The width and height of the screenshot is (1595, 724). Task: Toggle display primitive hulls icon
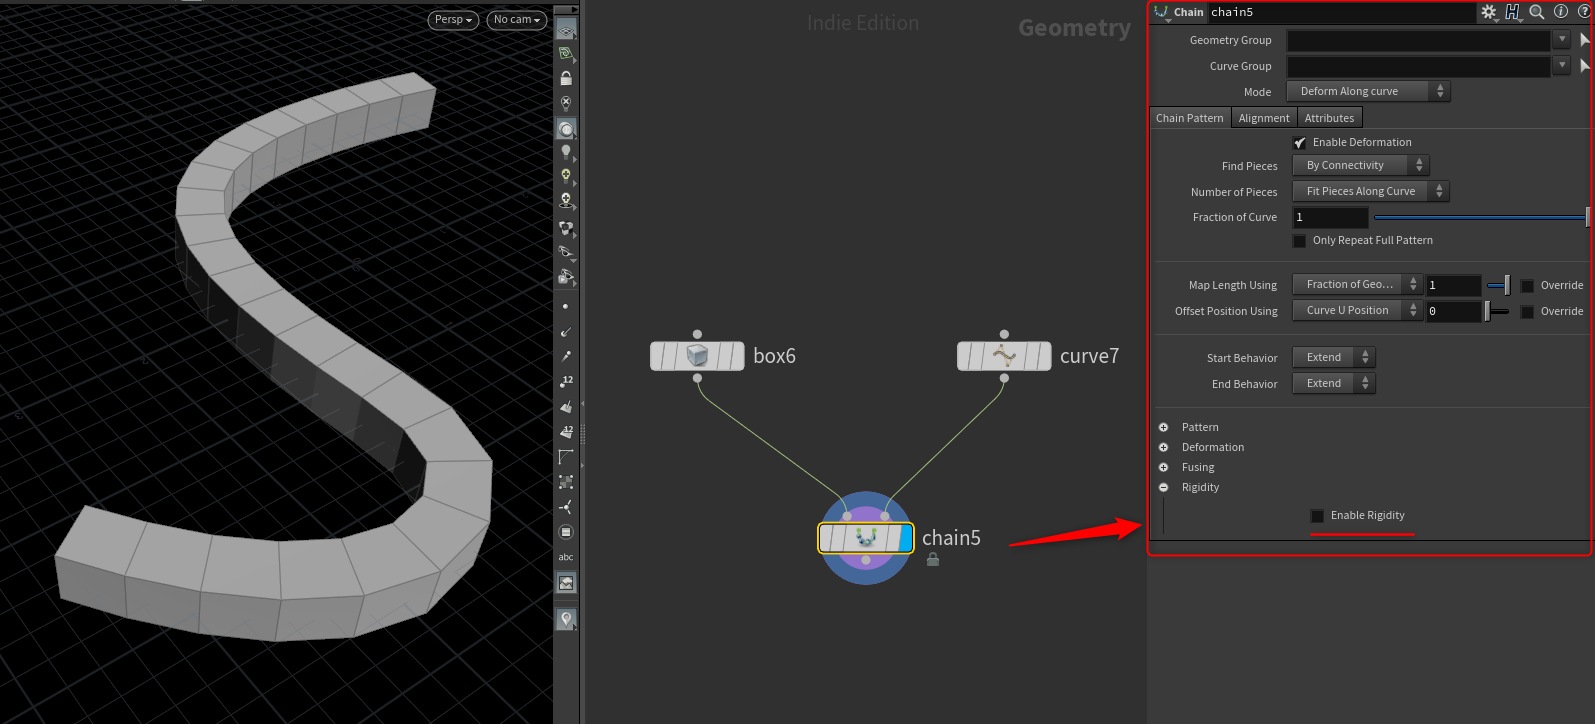tap(566, 456)
